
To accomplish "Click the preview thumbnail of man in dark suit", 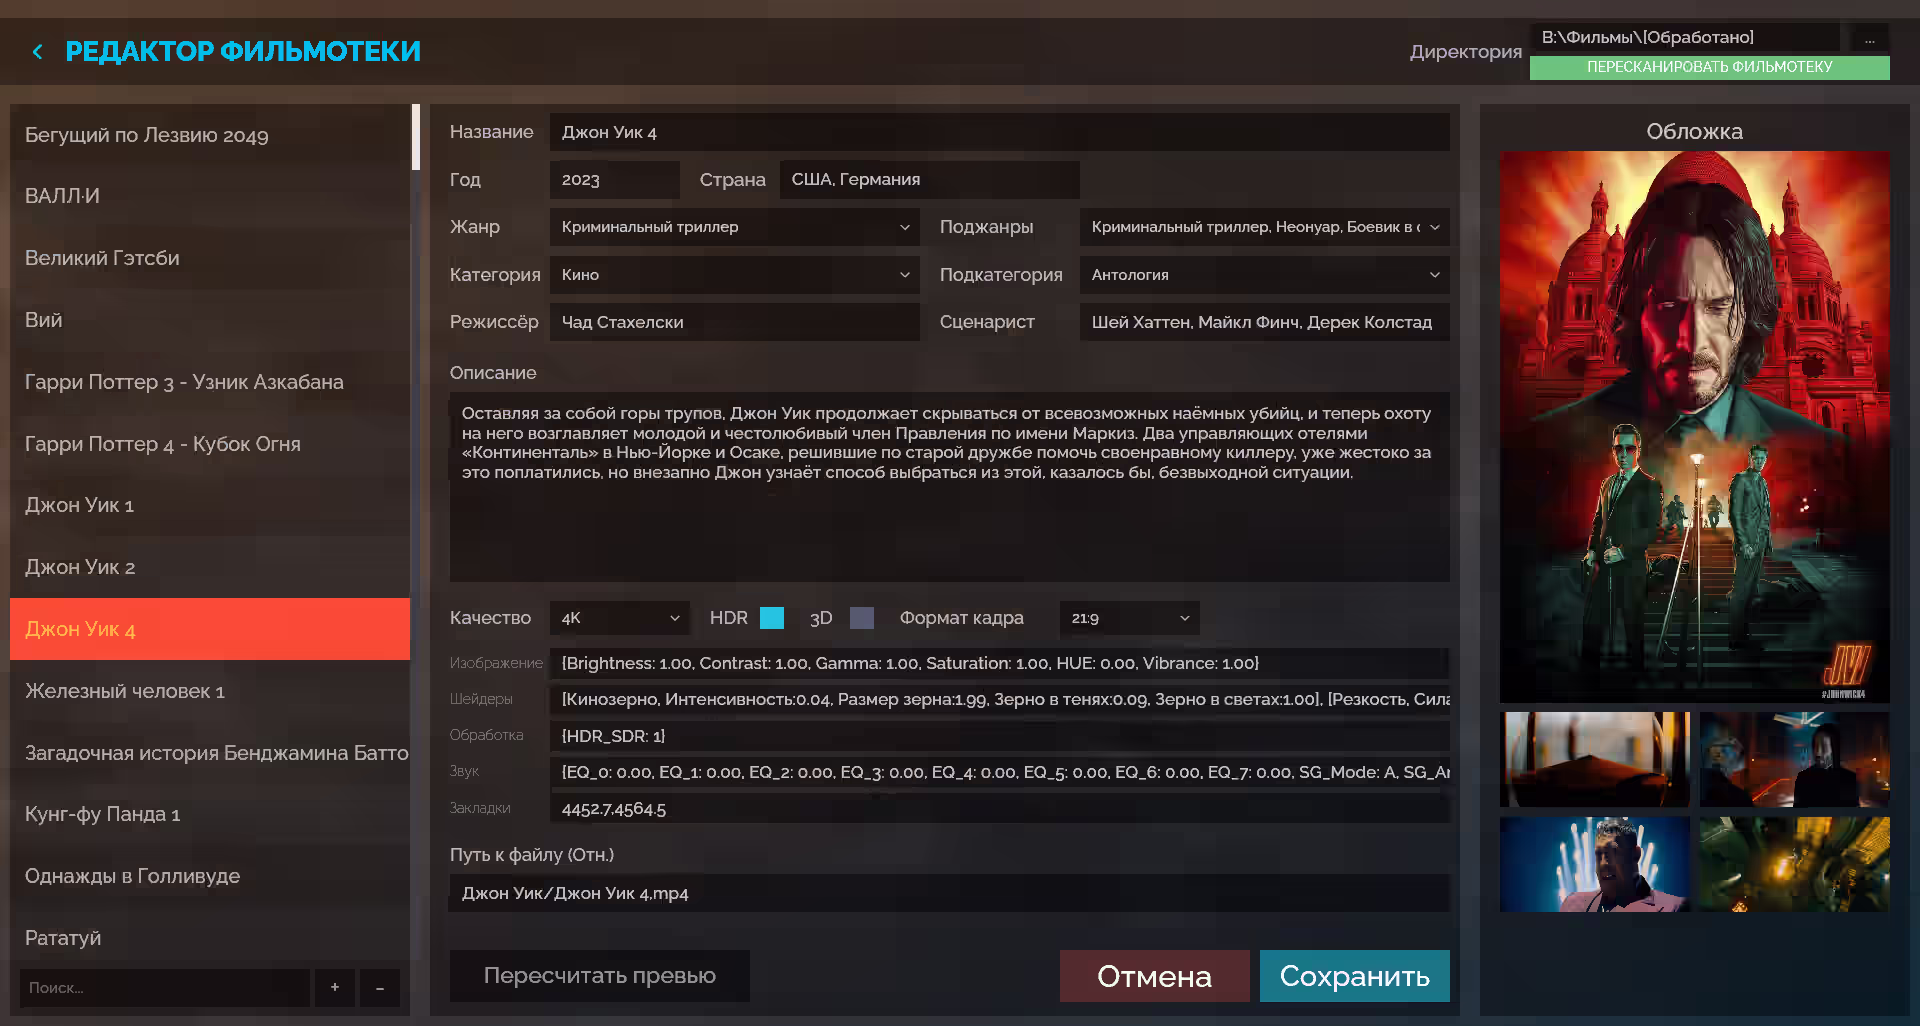I will coord(1795,759).
